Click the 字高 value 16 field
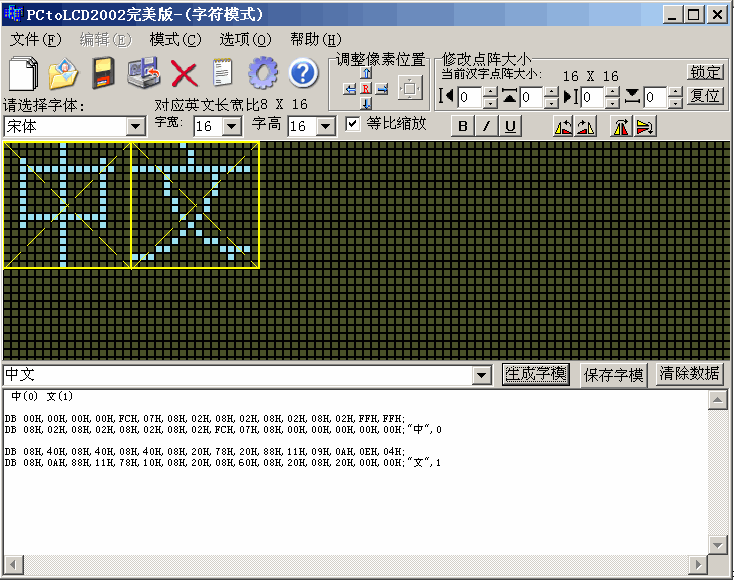 [x=302, y=126]
